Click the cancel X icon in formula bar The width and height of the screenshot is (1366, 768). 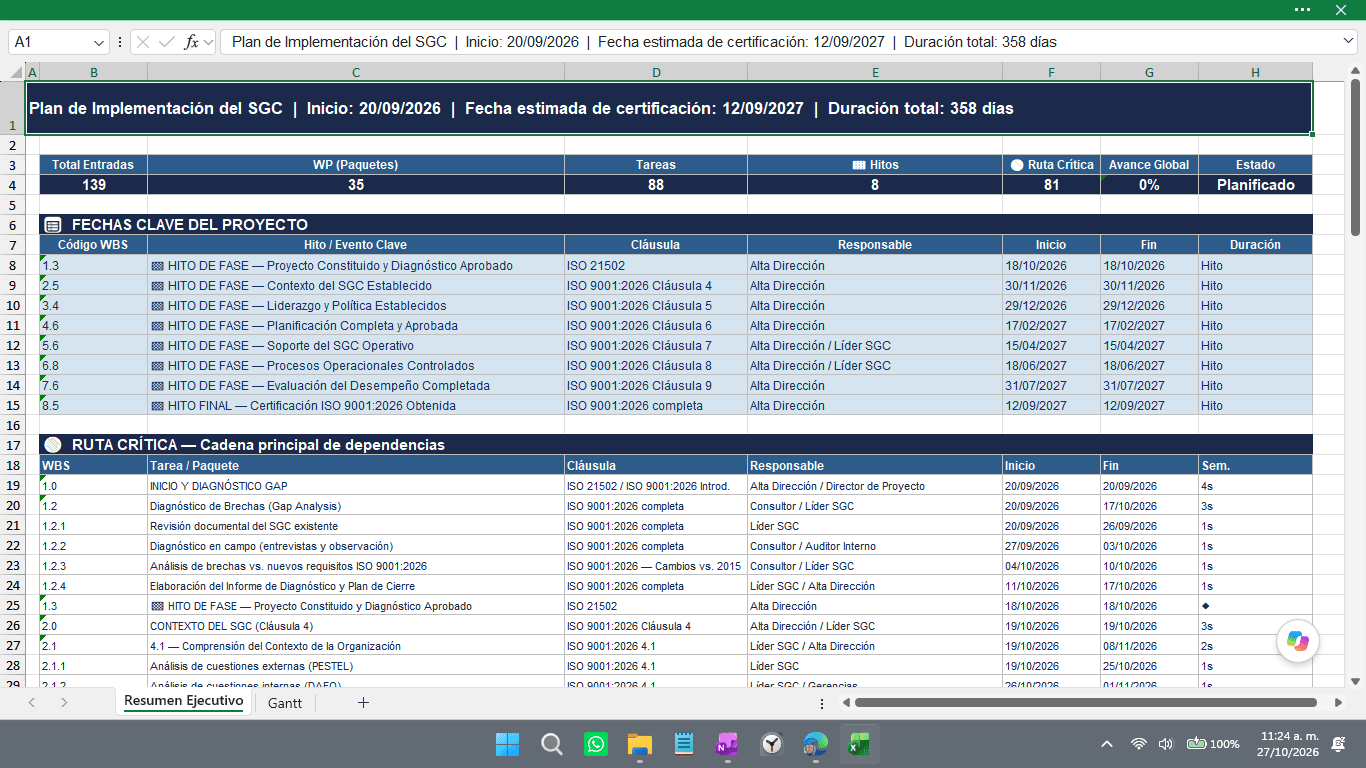143,42
